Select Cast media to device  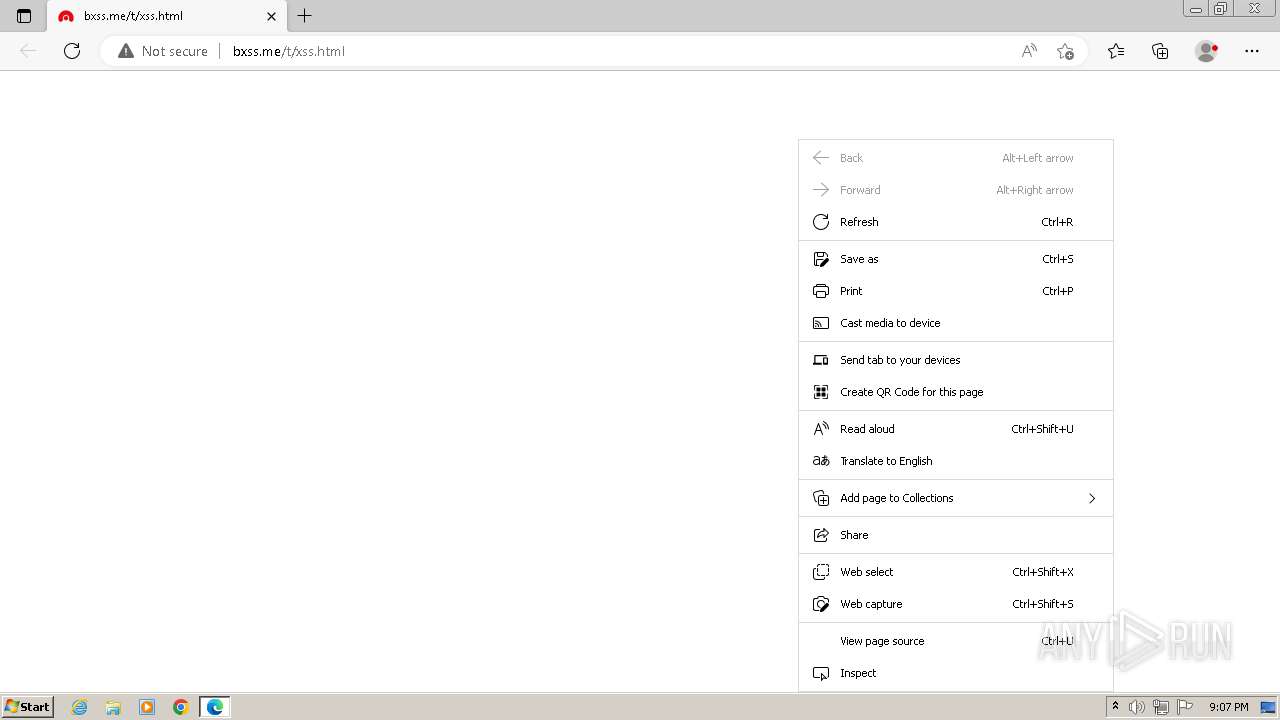(x=956, y=323)
